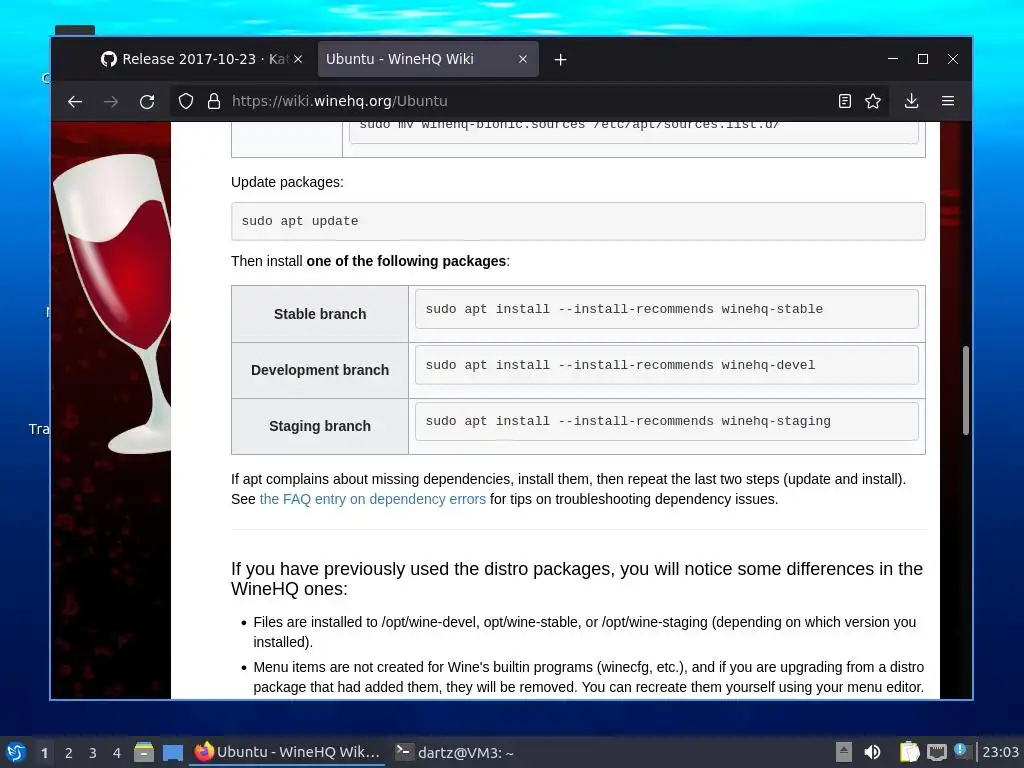Open the tracking protection shield icon
The image size is (1024, 768).
click(186, 101)
